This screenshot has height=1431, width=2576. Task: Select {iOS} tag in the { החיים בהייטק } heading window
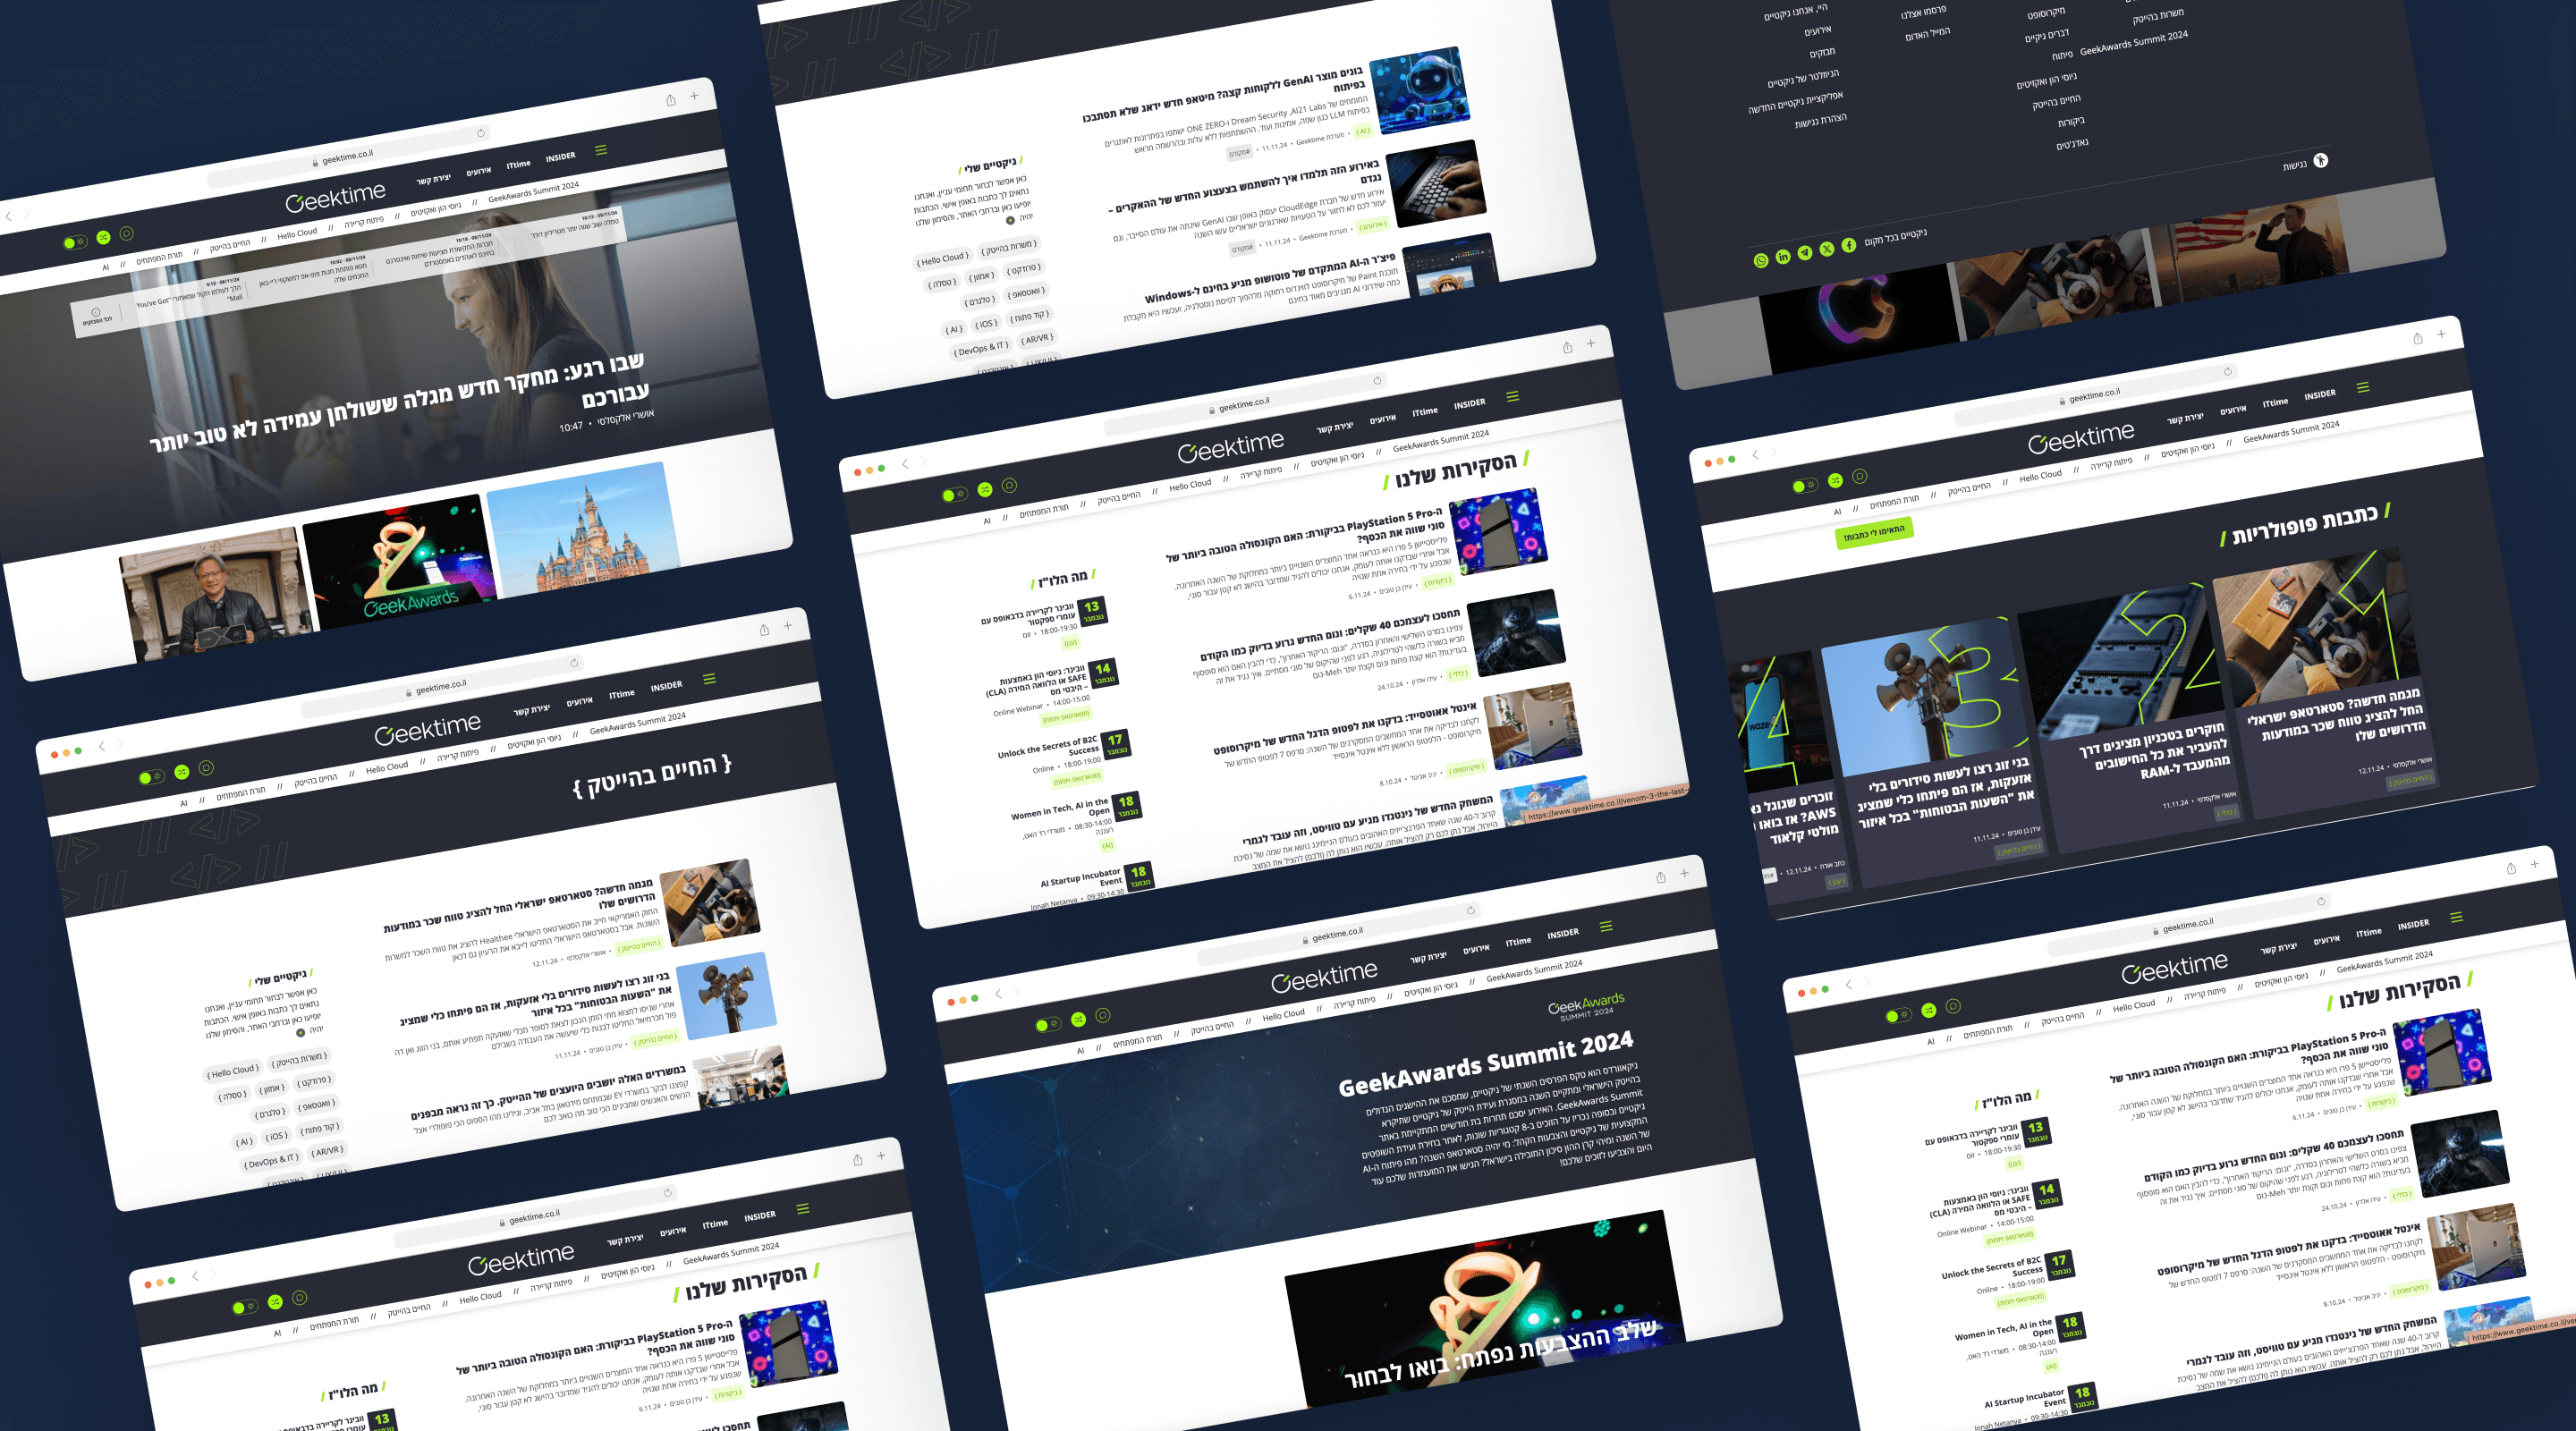277,1136
